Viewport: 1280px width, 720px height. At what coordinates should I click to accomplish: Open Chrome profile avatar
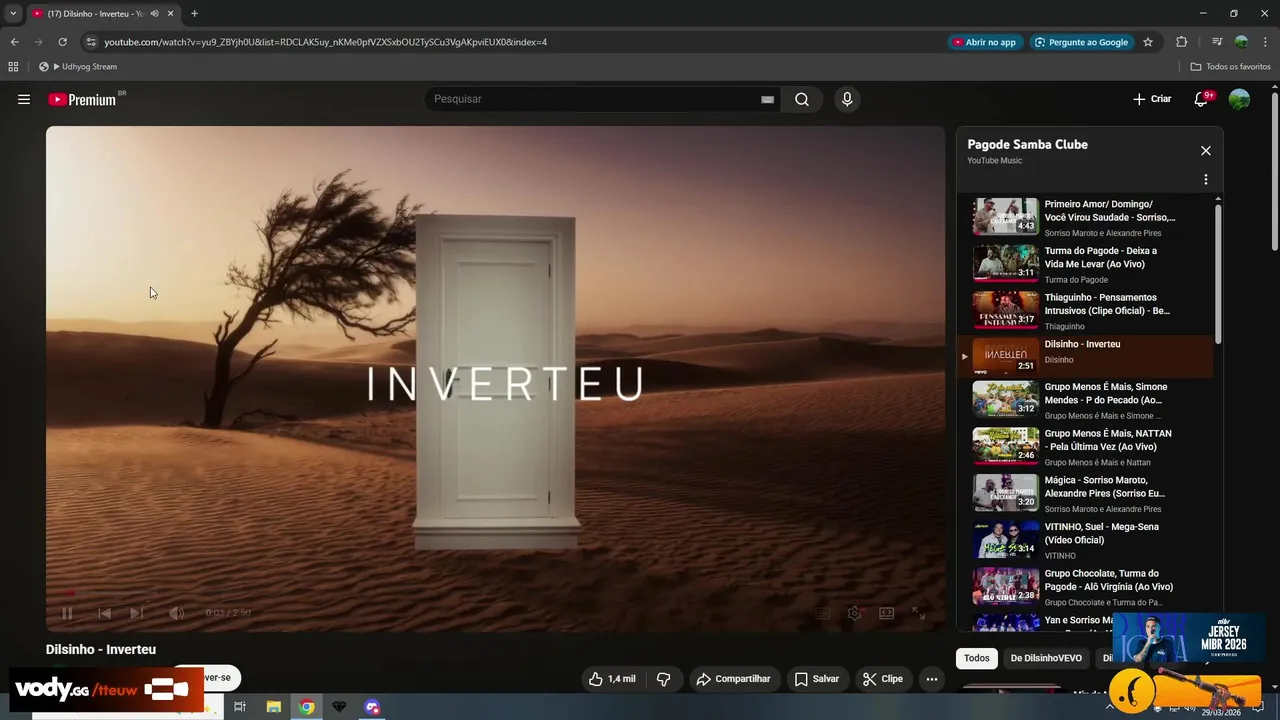[x=1241, y=42]
